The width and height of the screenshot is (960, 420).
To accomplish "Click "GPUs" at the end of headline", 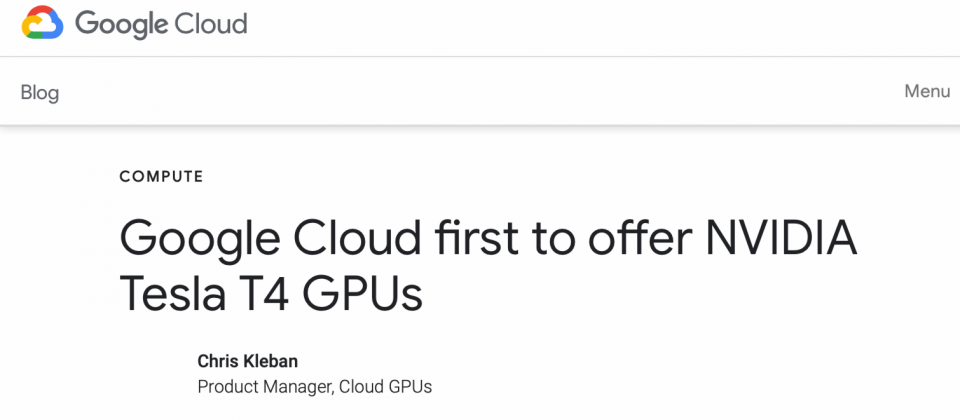I will click(x=363, y=293).
